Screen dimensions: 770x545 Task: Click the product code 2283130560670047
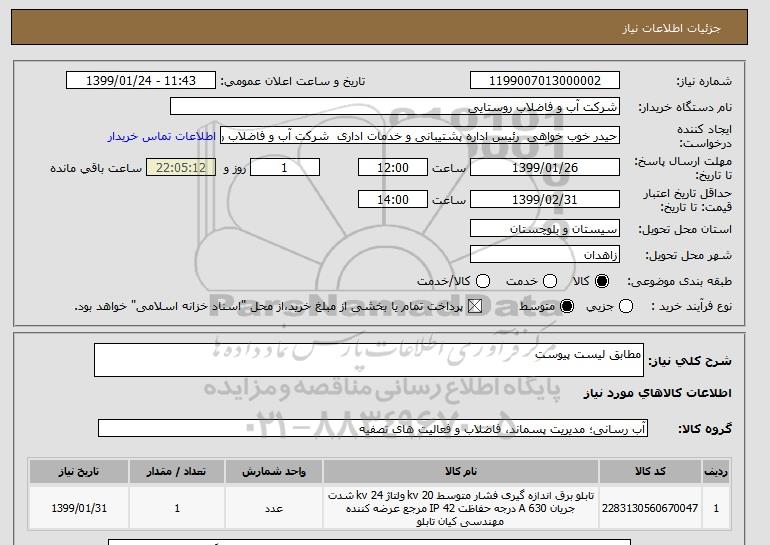tap(650, 508)
